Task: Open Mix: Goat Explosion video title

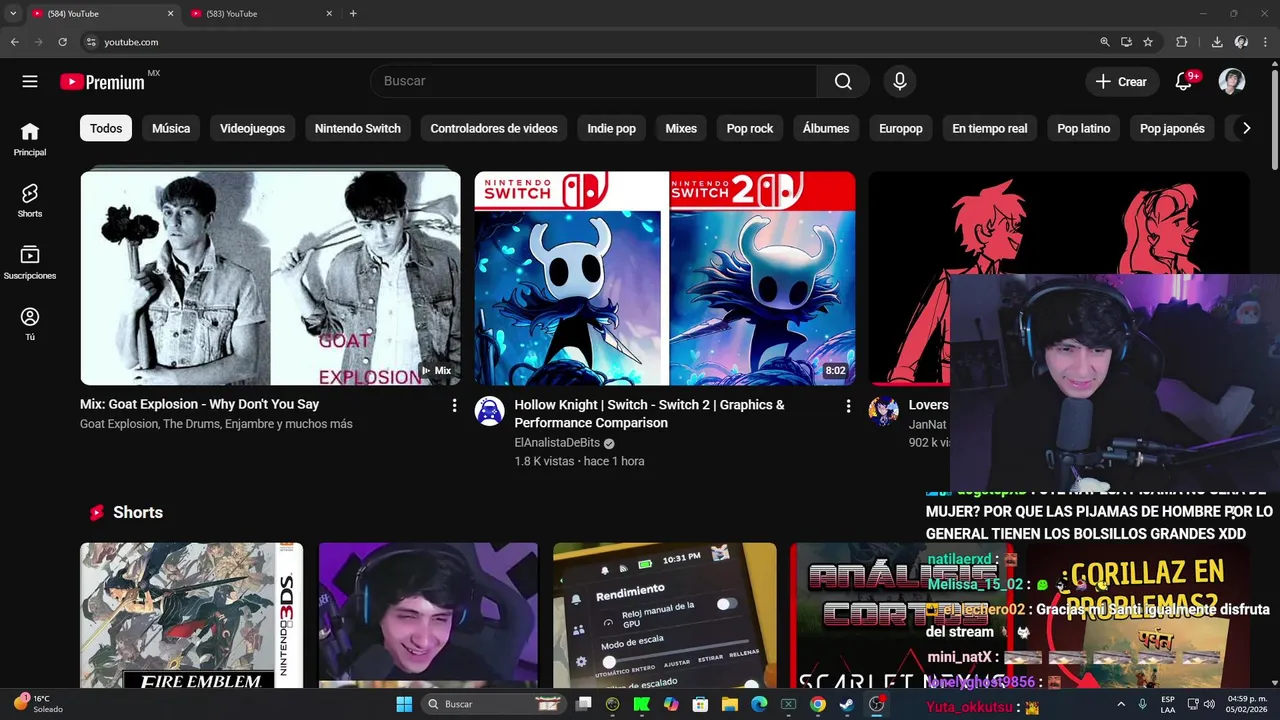Action: tap(199, 405)
